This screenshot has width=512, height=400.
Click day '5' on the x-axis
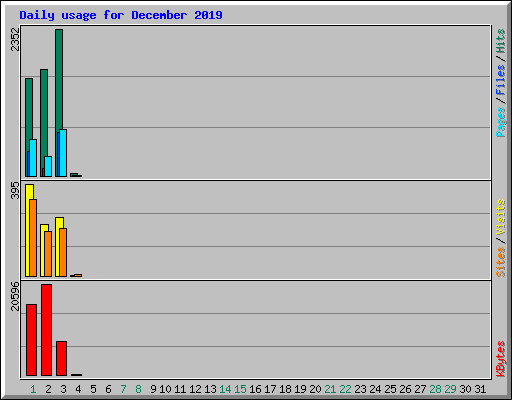pos(93,389)
